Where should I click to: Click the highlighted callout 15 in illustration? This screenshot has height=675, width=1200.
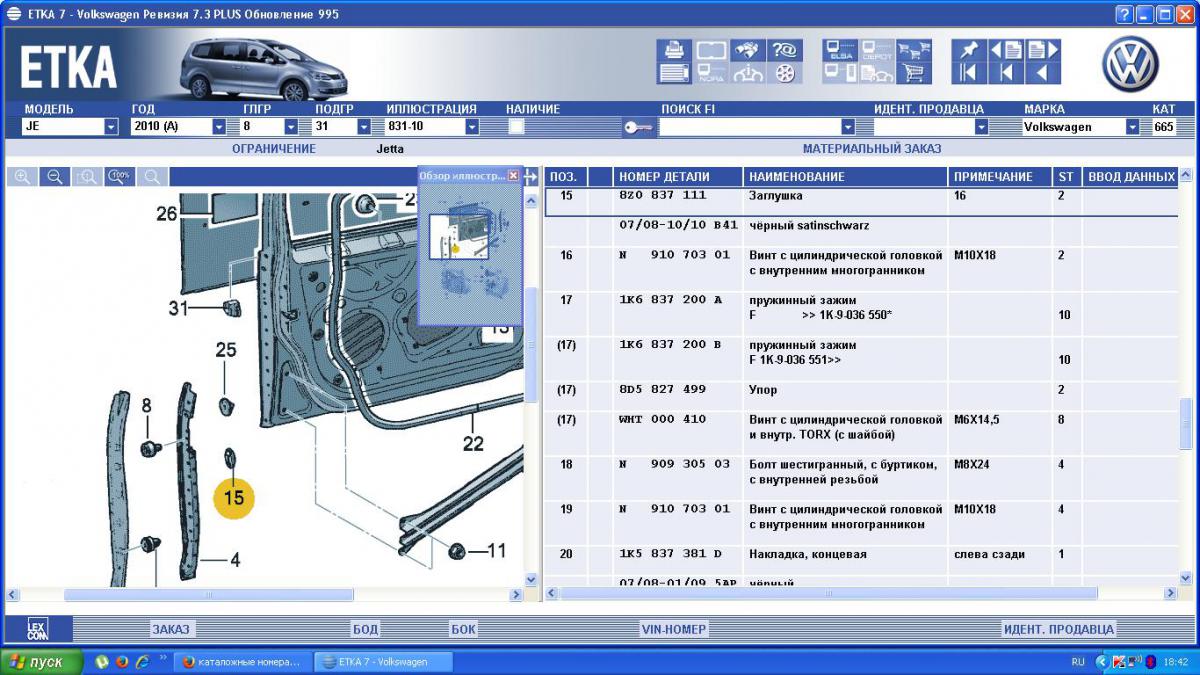(x=234, y=497)
